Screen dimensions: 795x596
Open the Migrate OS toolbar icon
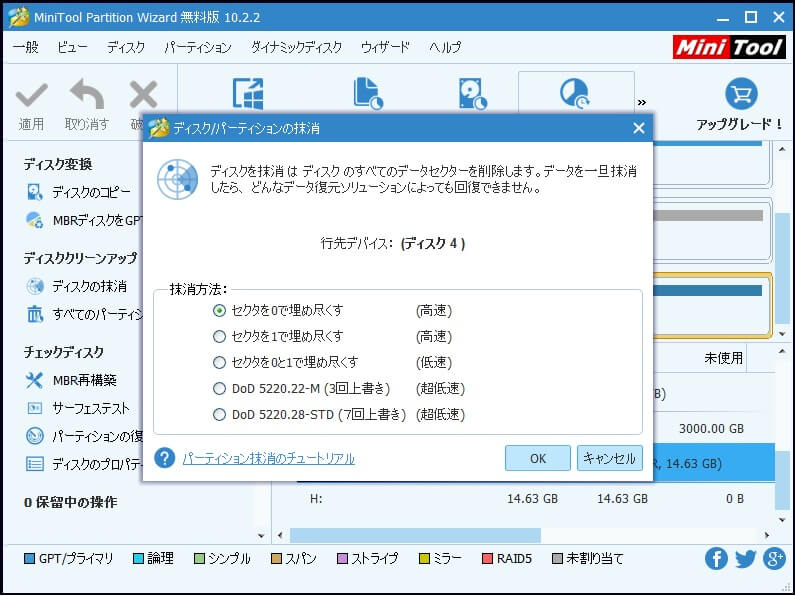(248, 93)
